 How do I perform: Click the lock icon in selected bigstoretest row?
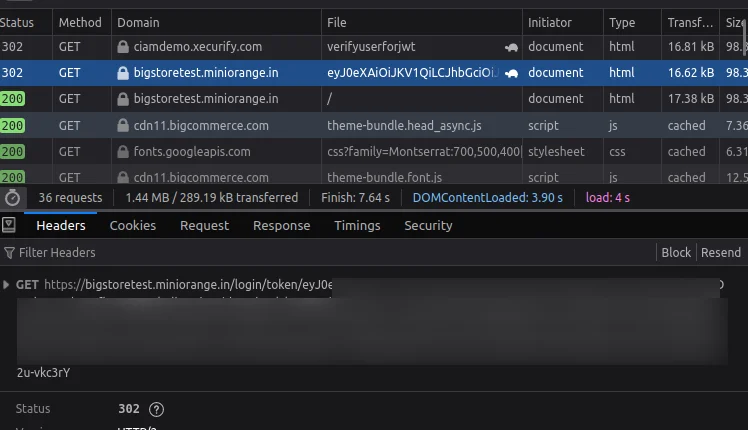pos(123,73)
